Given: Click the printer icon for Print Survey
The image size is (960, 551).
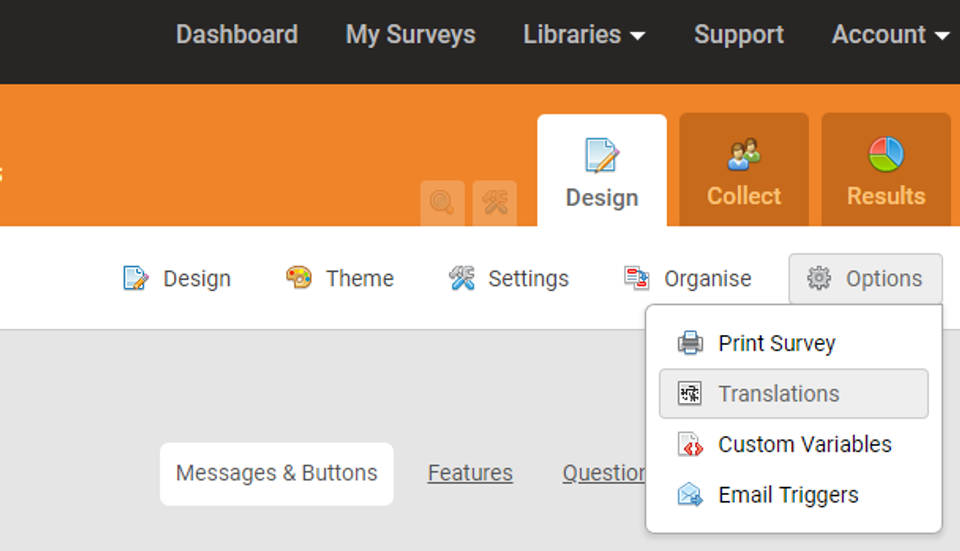Looking at the screenshot, I should pos(690,343).
